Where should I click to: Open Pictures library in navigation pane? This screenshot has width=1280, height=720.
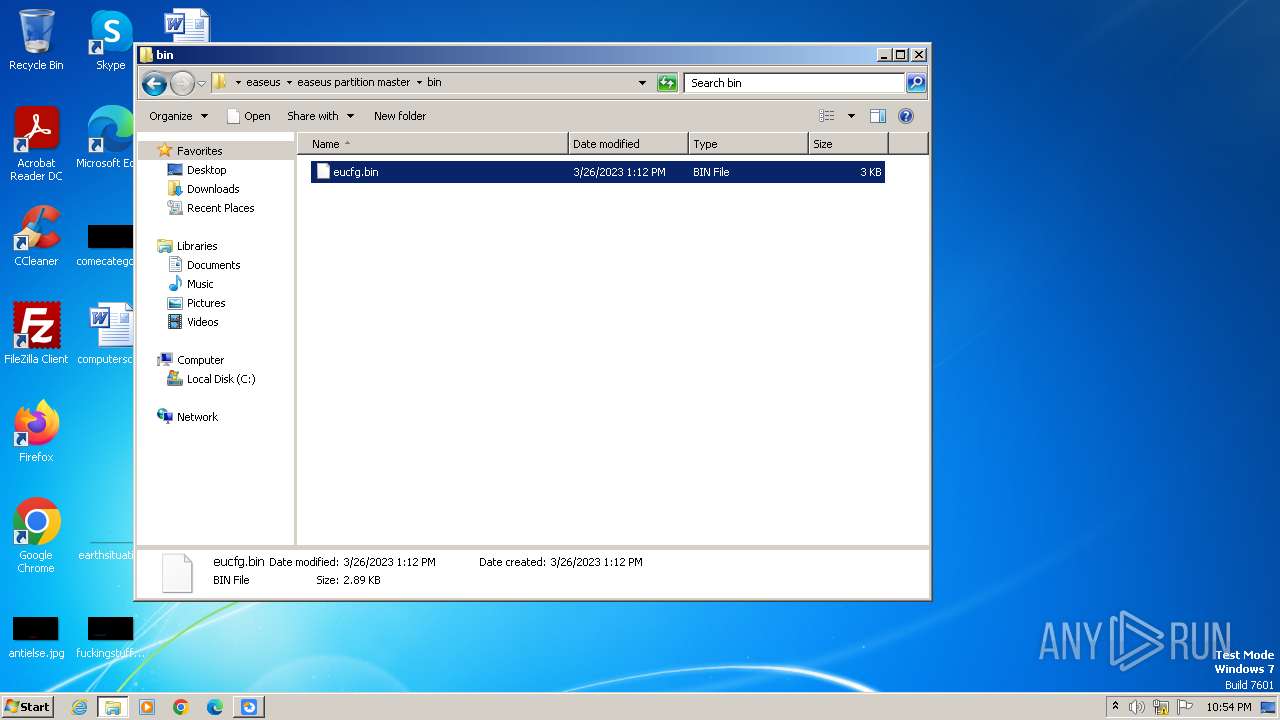(x=205, y=303)
